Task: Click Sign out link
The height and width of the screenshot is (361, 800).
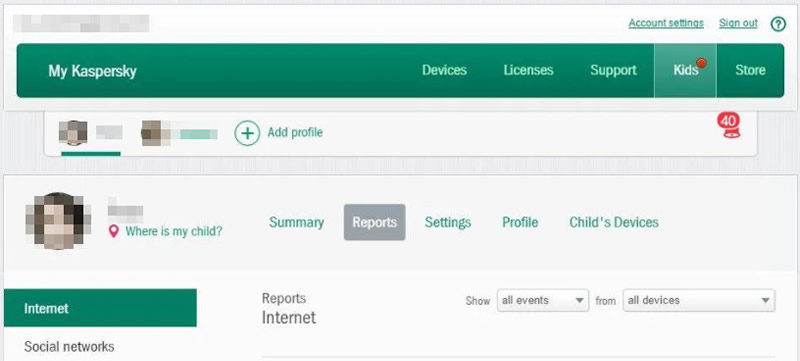Action: click(x=738, y=23)
